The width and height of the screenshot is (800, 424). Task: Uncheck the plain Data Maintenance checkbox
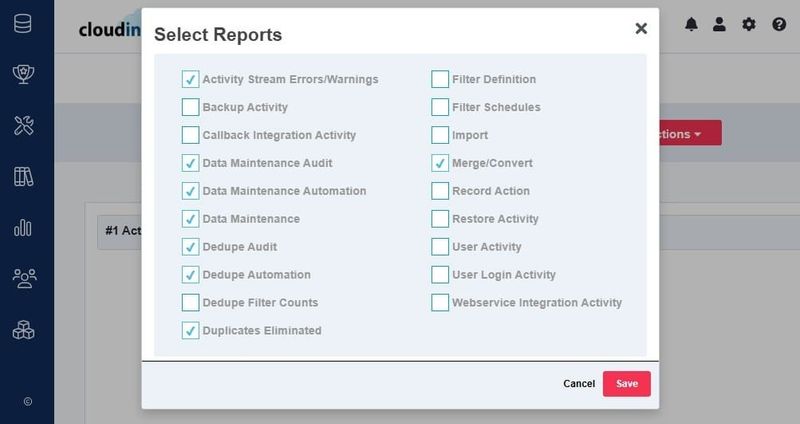190,219
